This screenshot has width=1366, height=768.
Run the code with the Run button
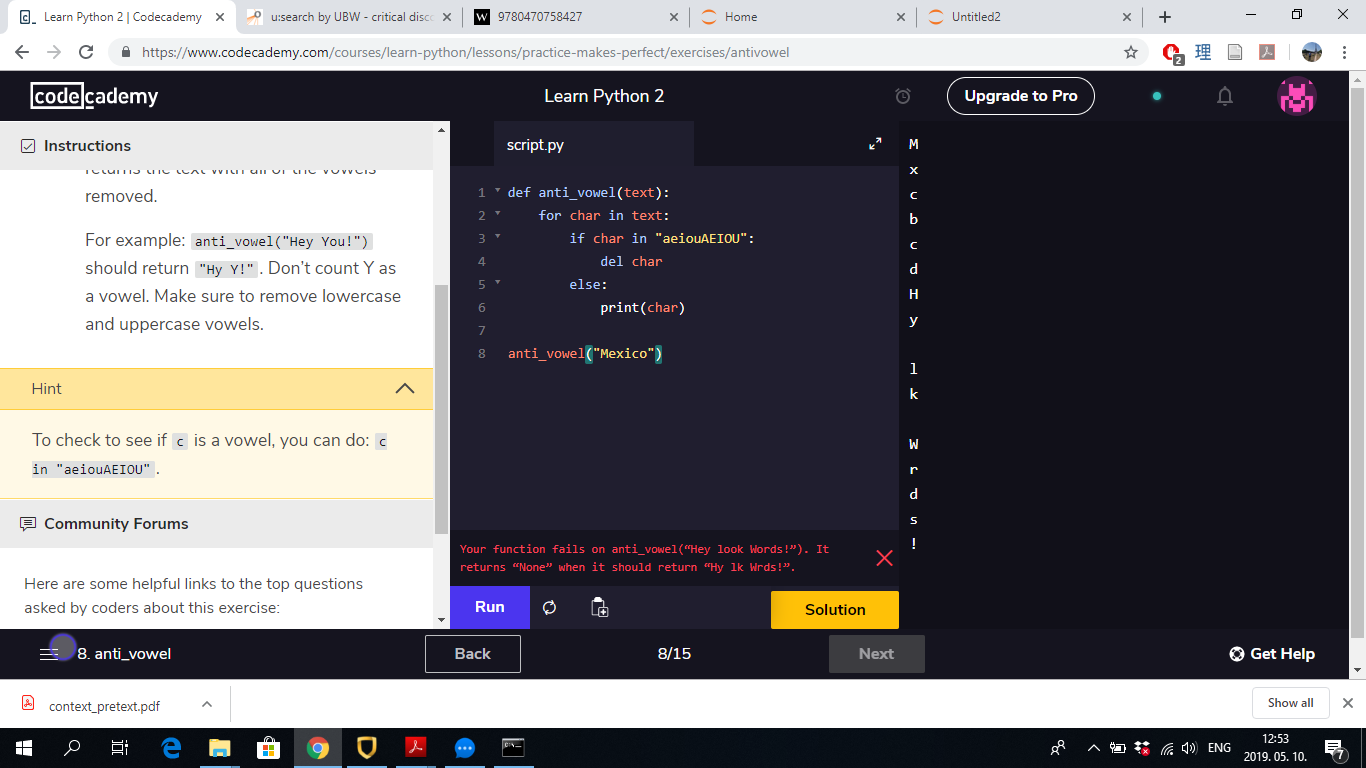[490, 607]
